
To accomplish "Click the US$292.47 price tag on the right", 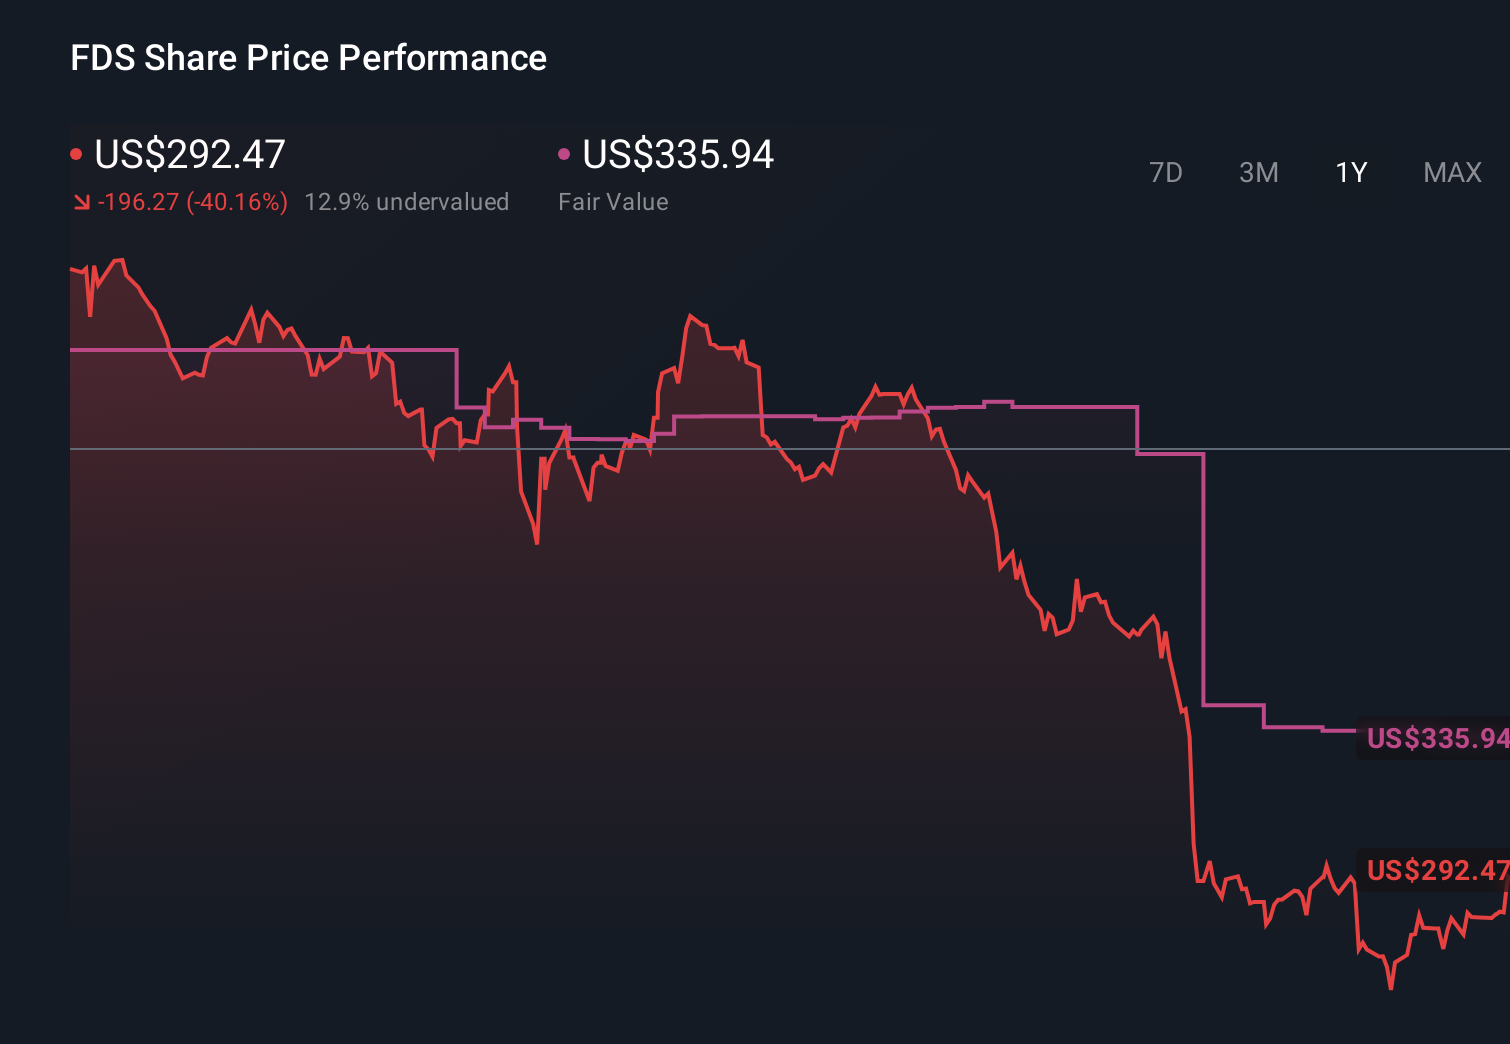I will coord(1437,871).
